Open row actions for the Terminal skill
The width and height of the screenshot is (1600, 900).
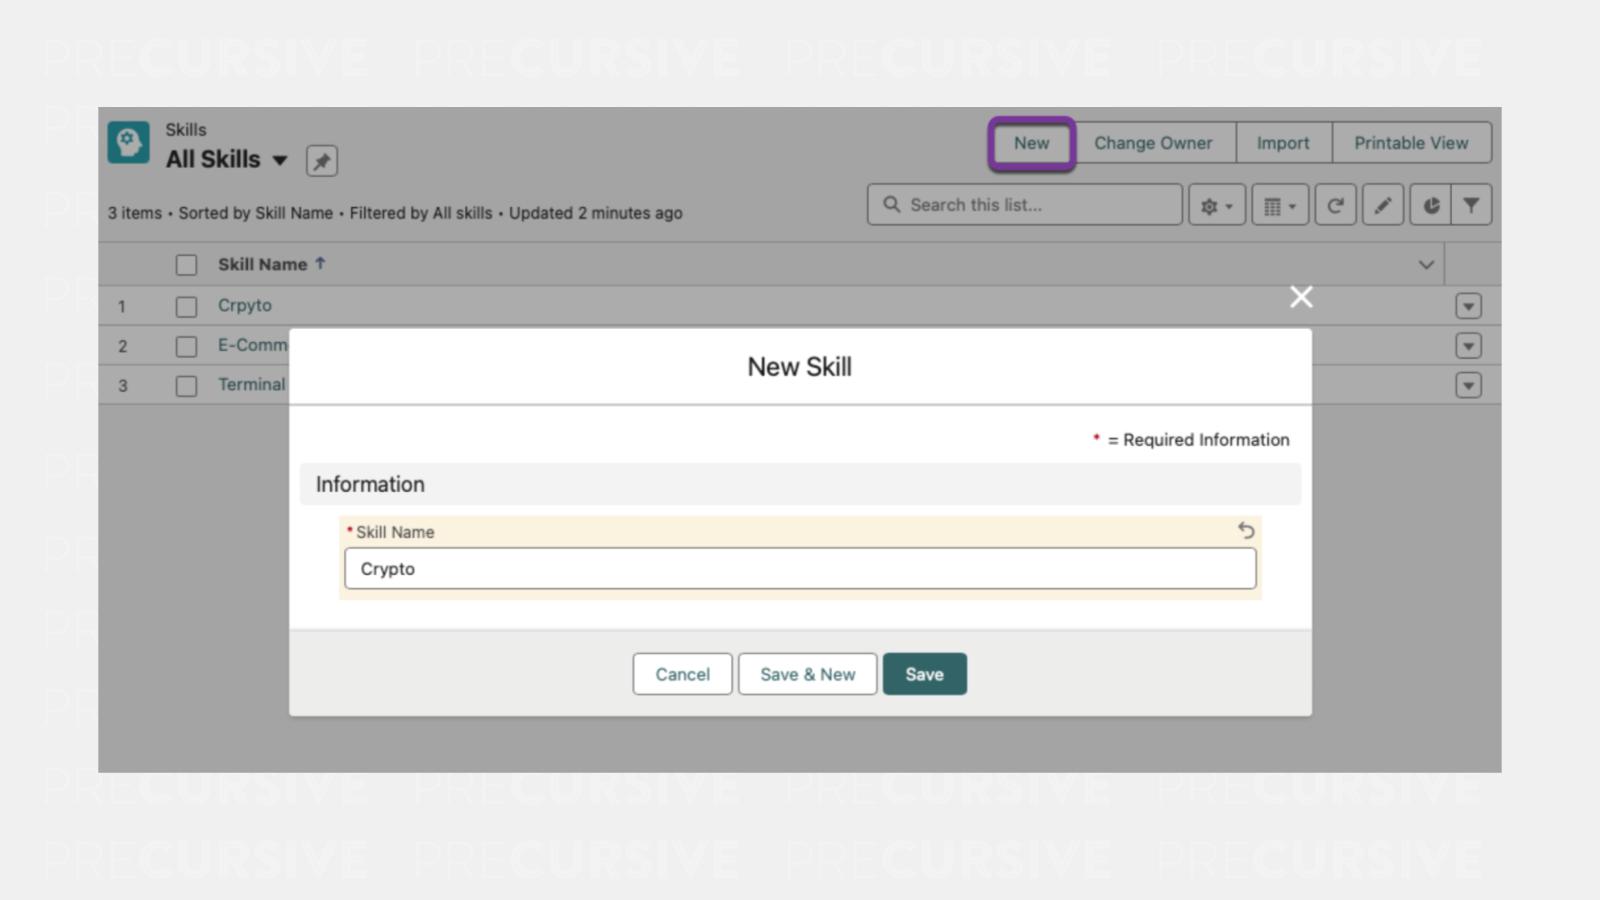(x=1466, y=384)
